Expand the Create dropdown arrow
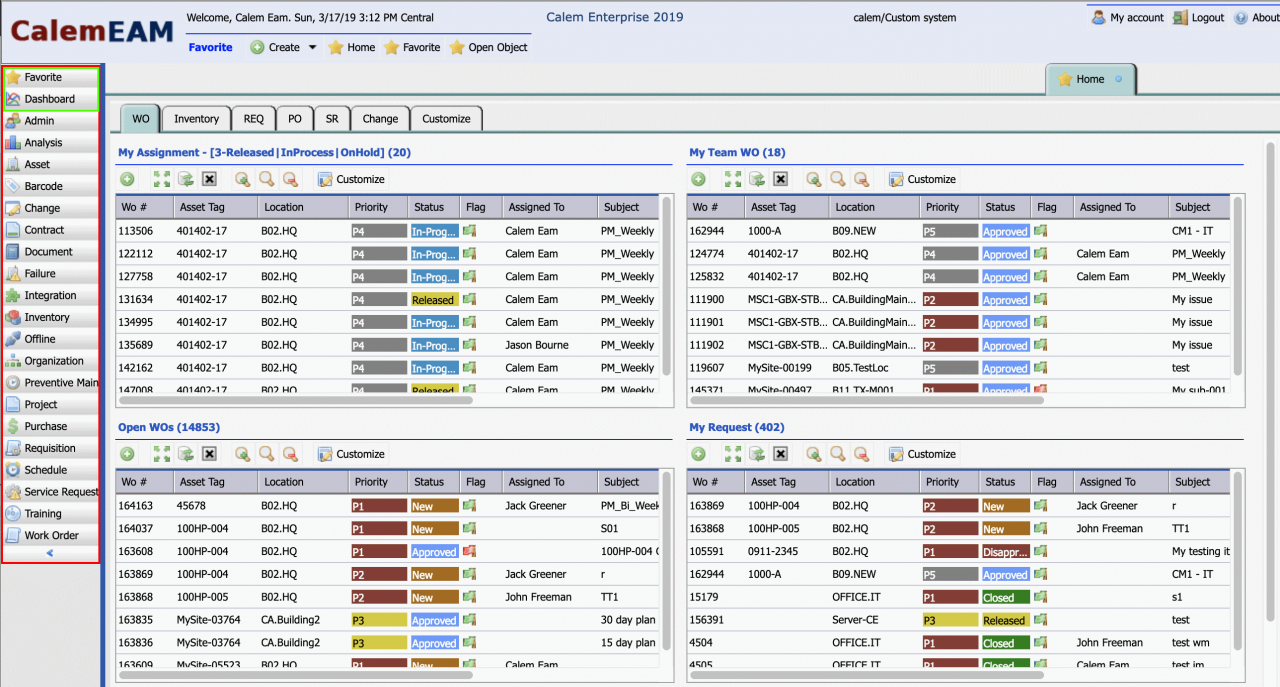This screenshot has width=1280, height=687. (x=312, y=47)
